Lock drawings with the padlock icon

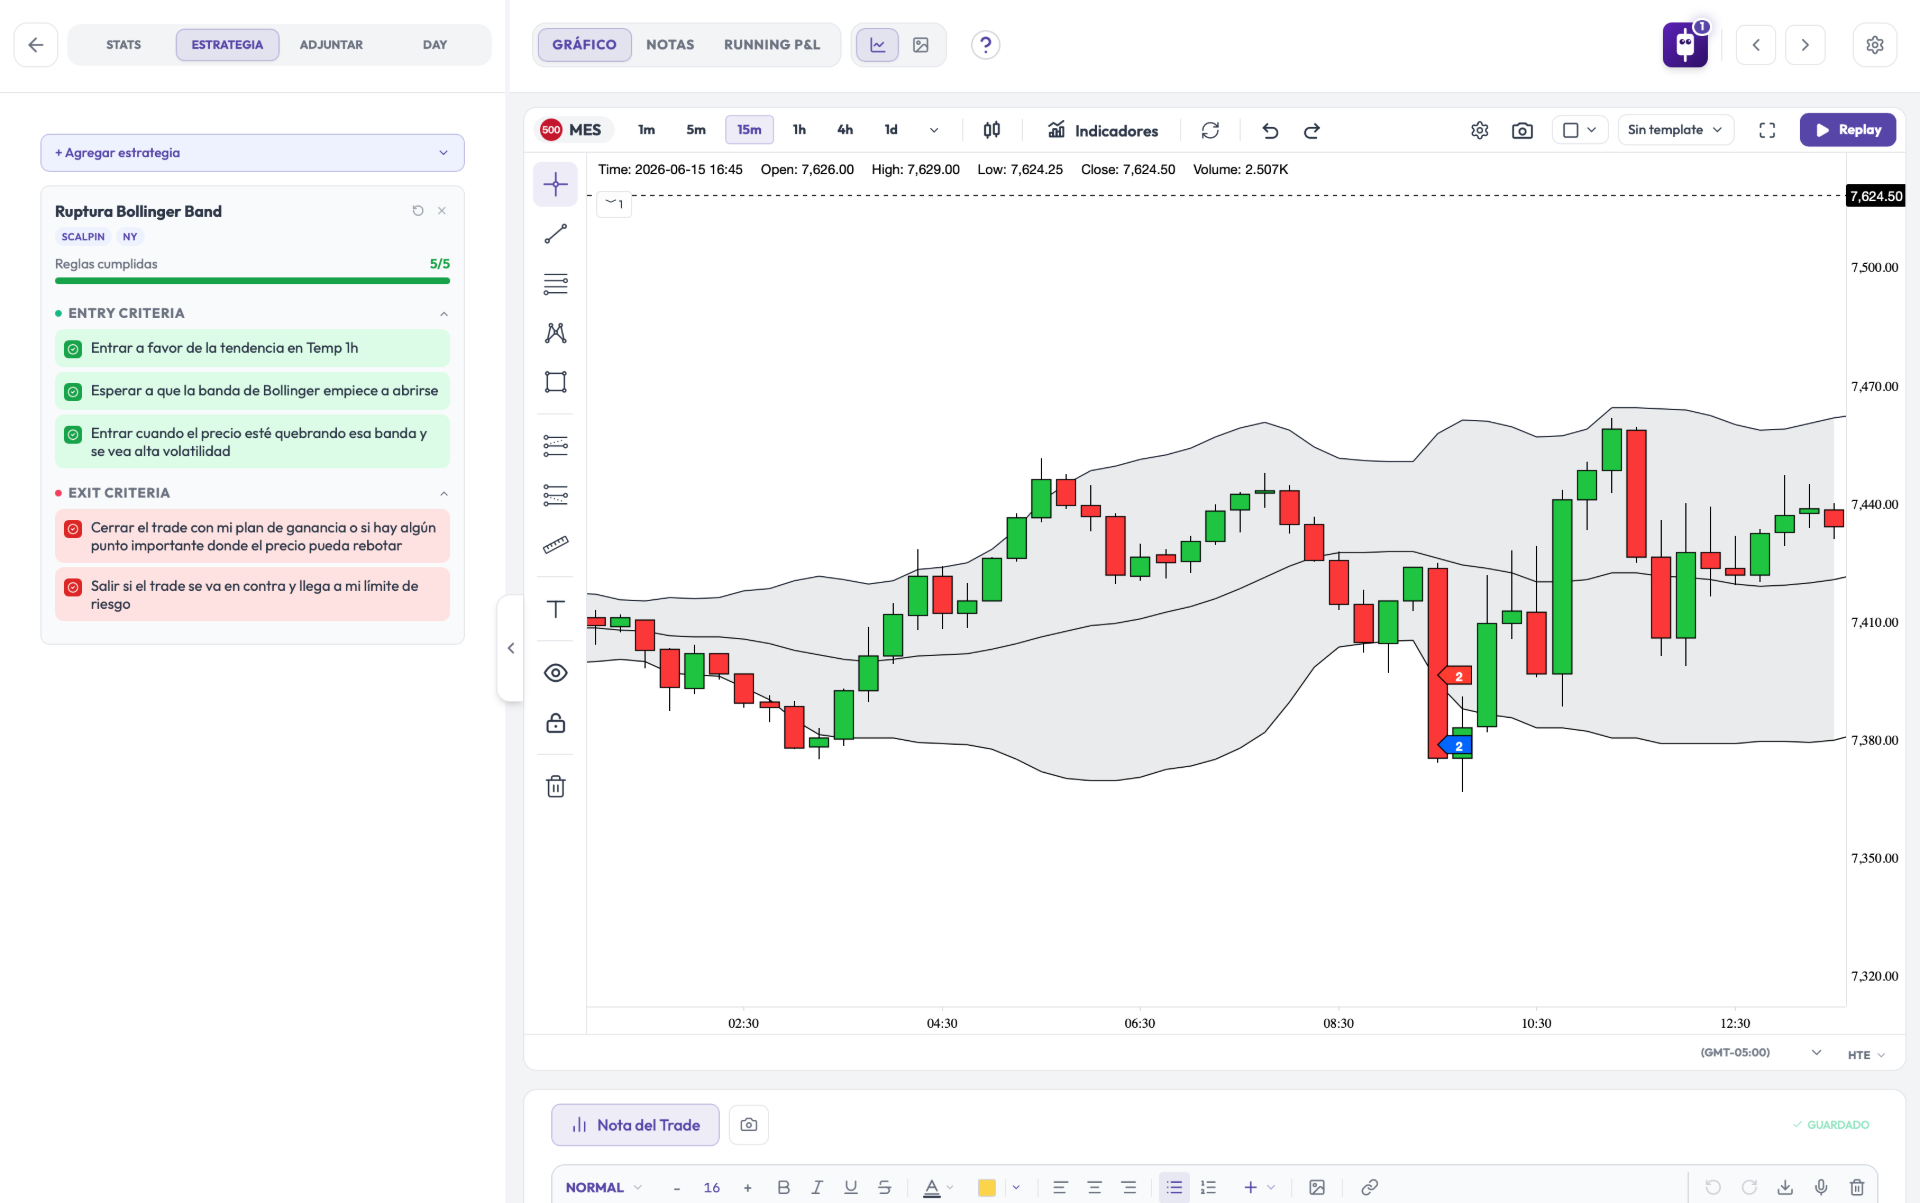tap(556, 723)
